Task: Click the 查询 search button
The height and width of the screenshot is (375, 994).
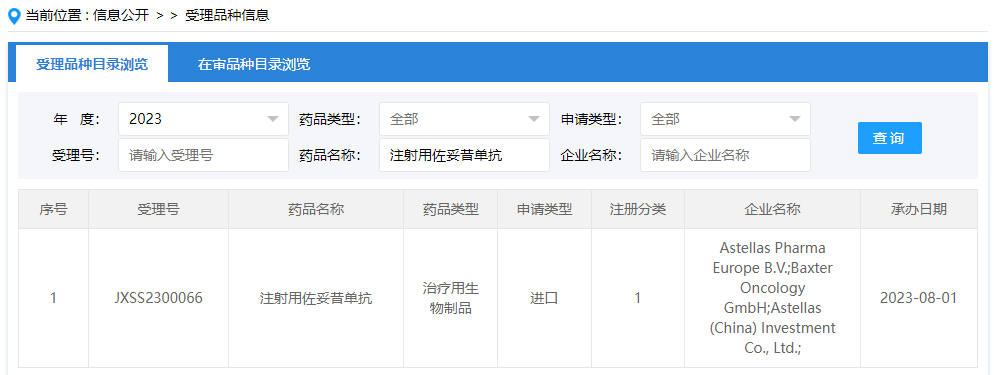Action: (x=889, y=138)
